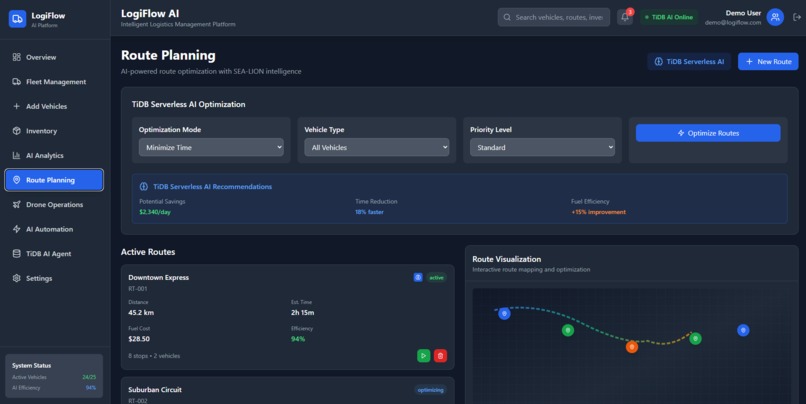Click the Add Vehicles plus icon
The width and height of the screenshot is (806, 404).
coord(16,106)
